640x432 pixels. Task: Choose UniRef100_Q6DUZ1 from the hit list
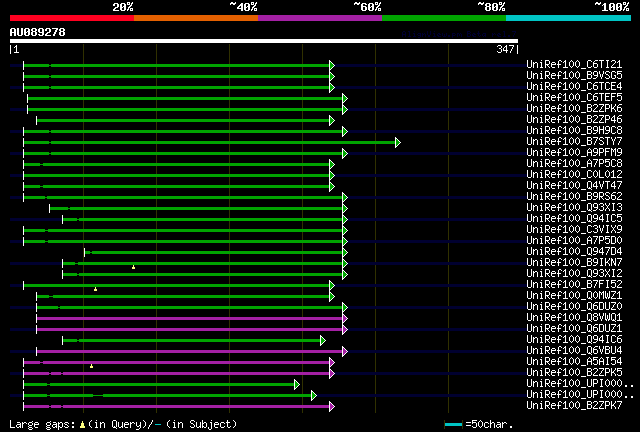[x=574, y=329]
